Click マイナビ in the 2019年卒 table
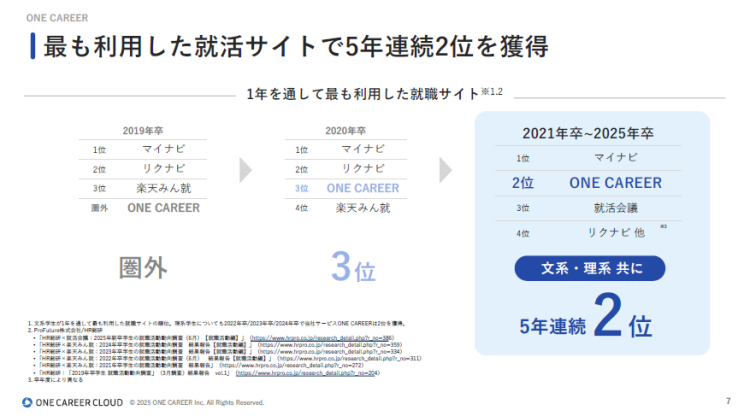Screen dimensions: 750x416 [x=164, y=149]
